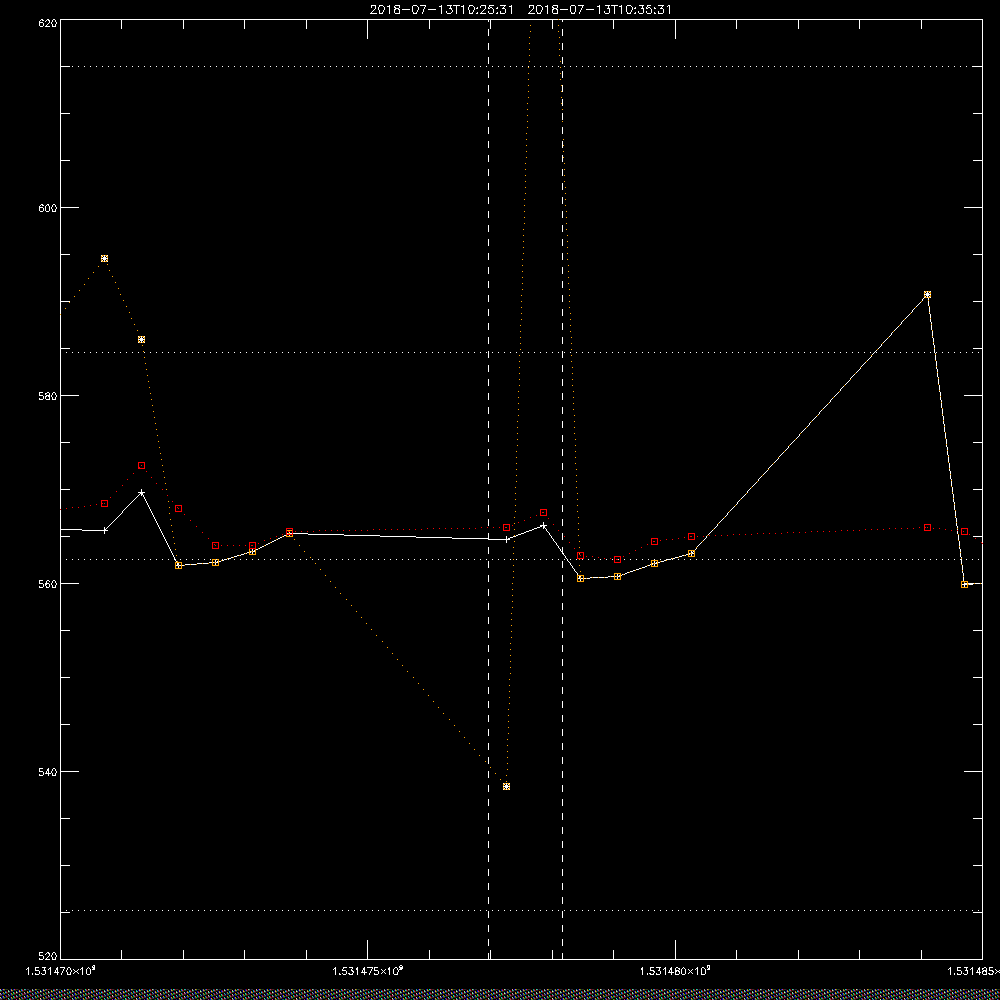This screenshot has width=1000, height=1000.
Task: Pick the white-line peak marker near 591
Action: pyautogui.click(x=927, y=295)
